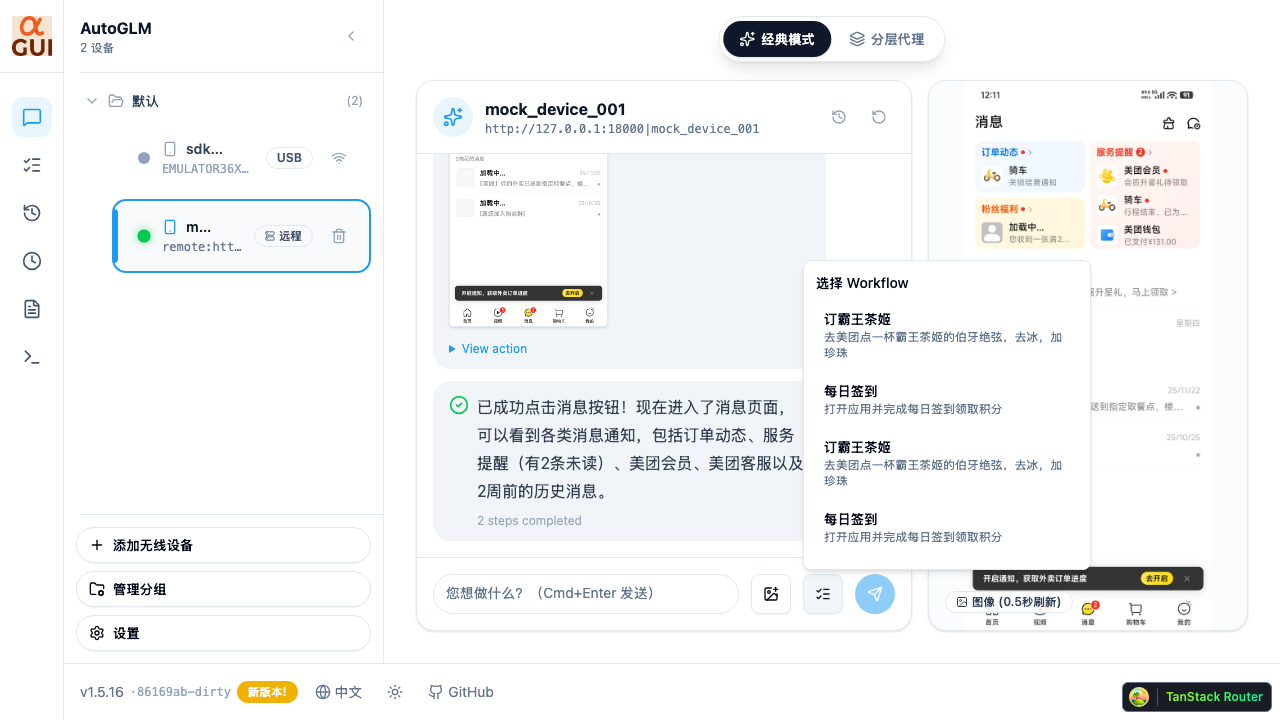Open the chat icon in left sidebar
The height and width of the screenshot is (720, 1280).
32,117
